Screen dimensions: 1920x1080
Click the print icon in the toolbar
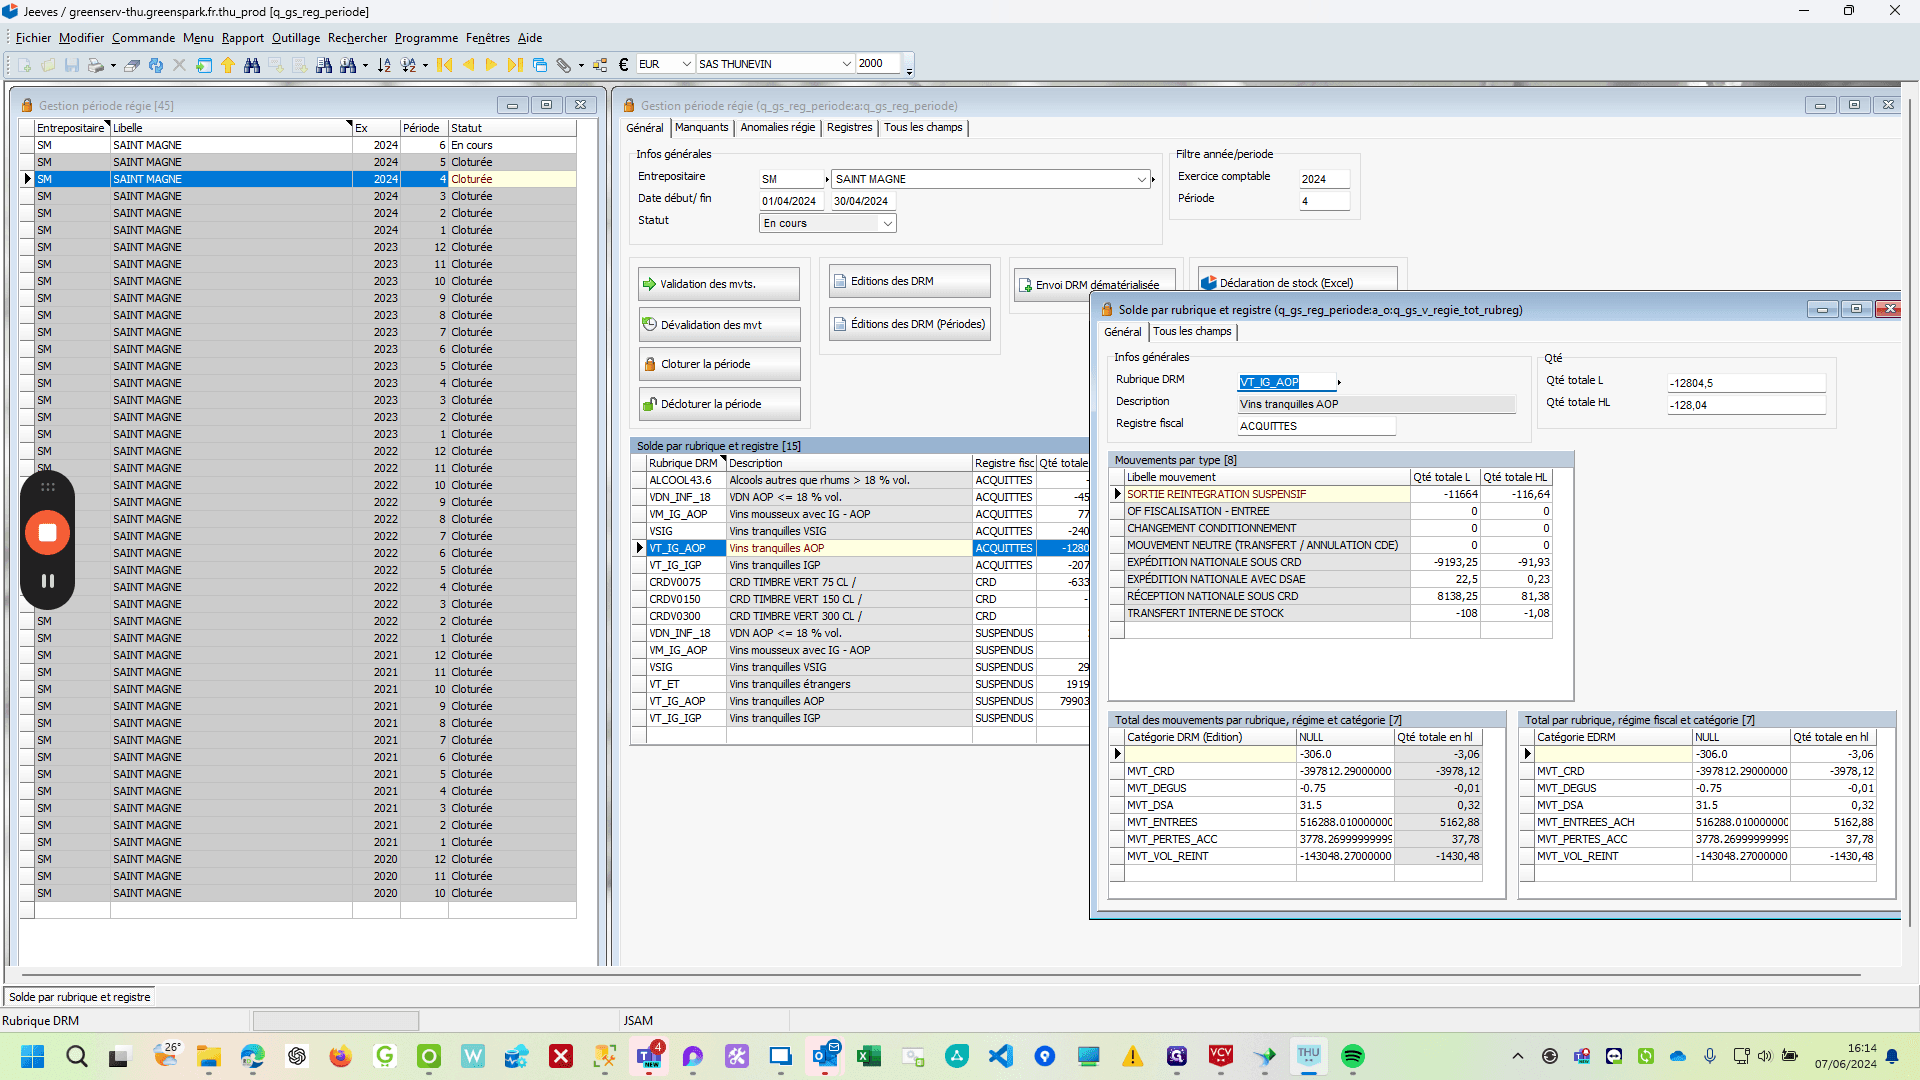[x=96, y=65]
